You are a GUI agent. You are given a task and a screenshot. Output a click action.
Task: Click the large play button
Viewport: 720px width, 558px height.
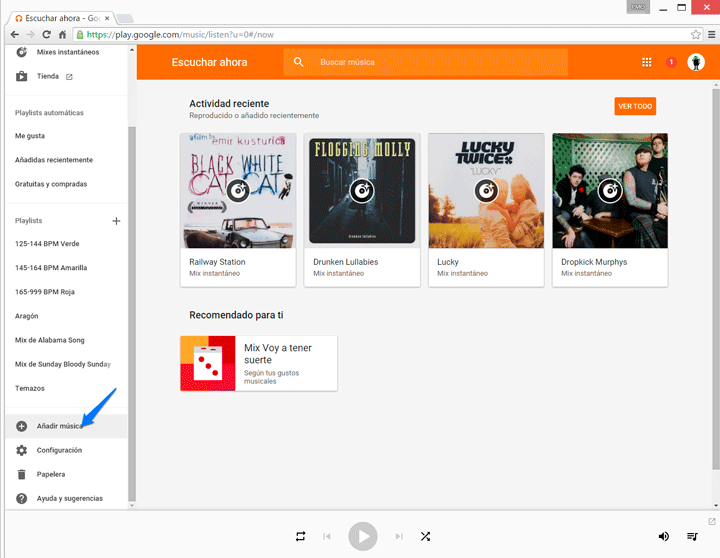(x=363, y=536)
